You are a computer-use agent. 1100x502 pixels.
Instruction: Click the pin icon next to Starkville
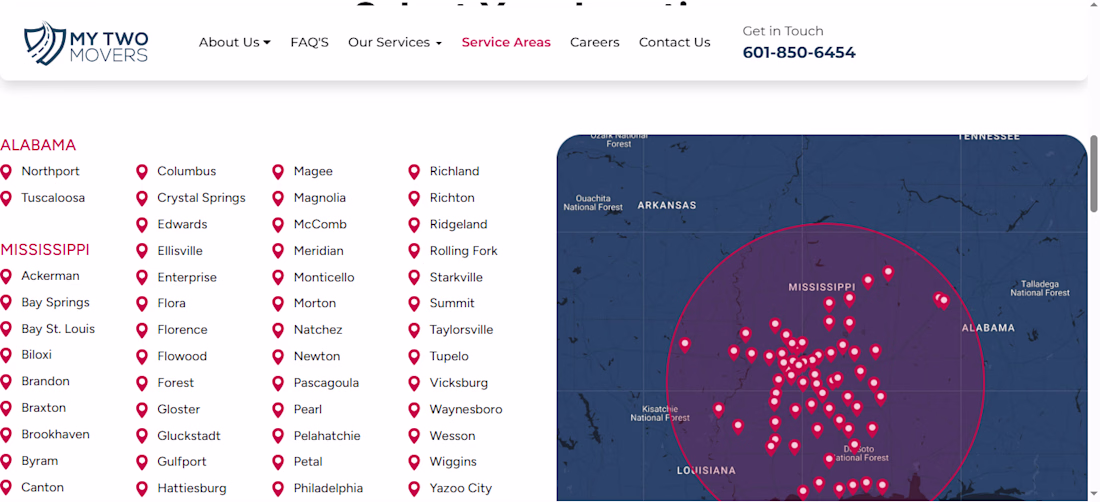[x=414, y=278]
